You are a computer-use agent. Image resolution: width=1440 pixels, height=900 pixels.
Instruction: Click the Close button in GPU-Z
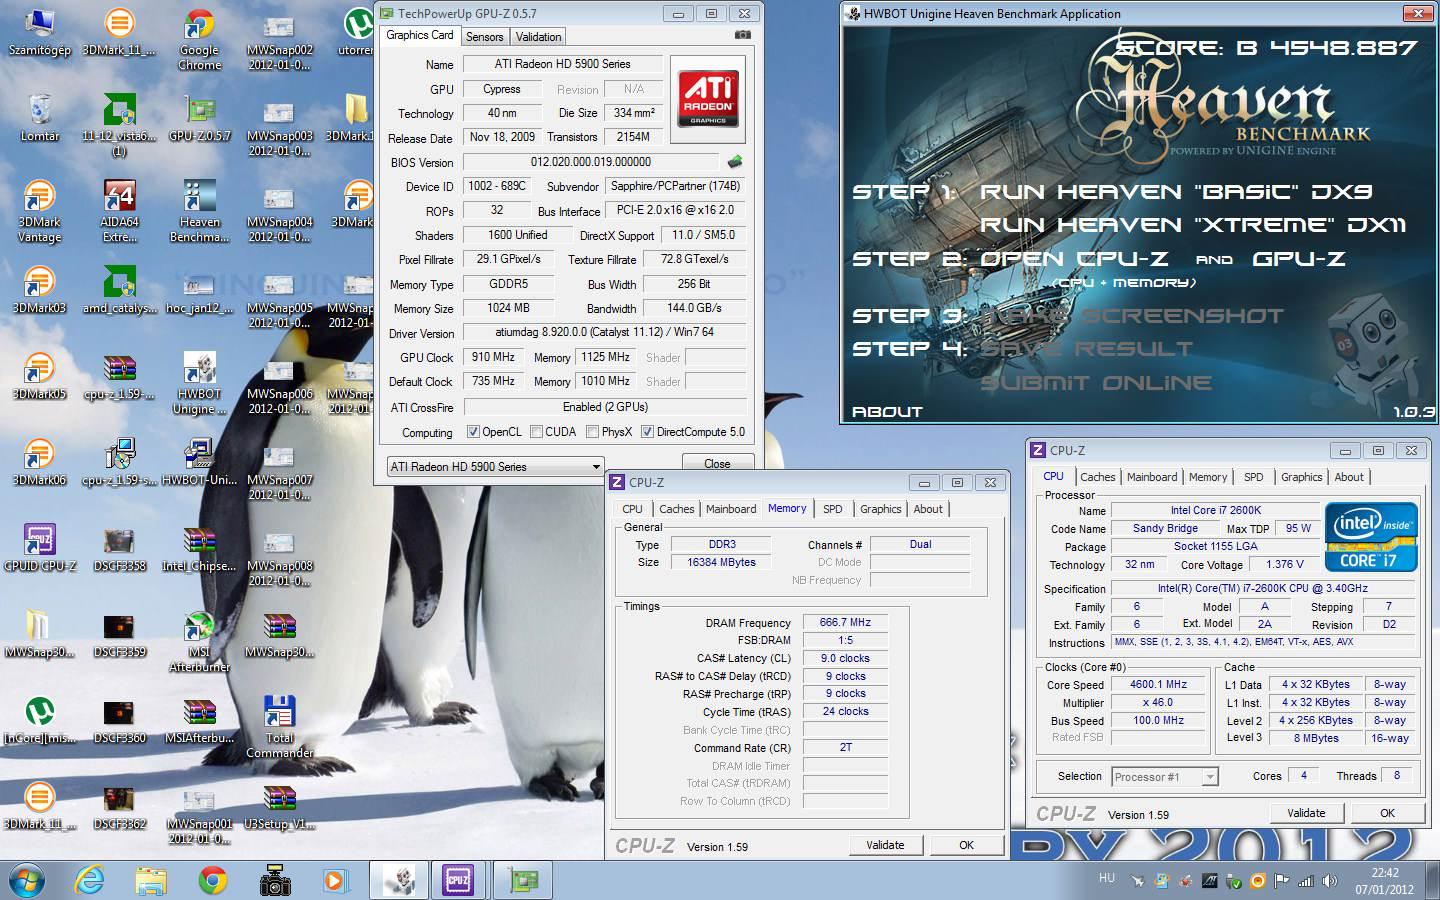point(717,463)
